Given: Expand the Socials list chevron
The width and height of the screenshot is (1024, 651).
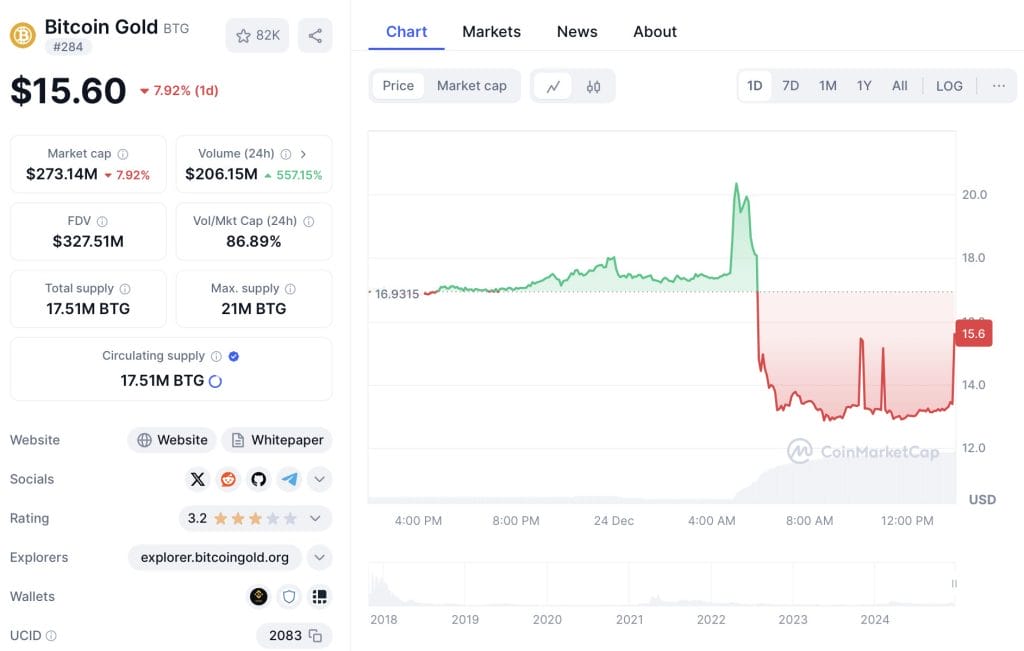Looking at the screenshot, I should [x=319, y=479].
